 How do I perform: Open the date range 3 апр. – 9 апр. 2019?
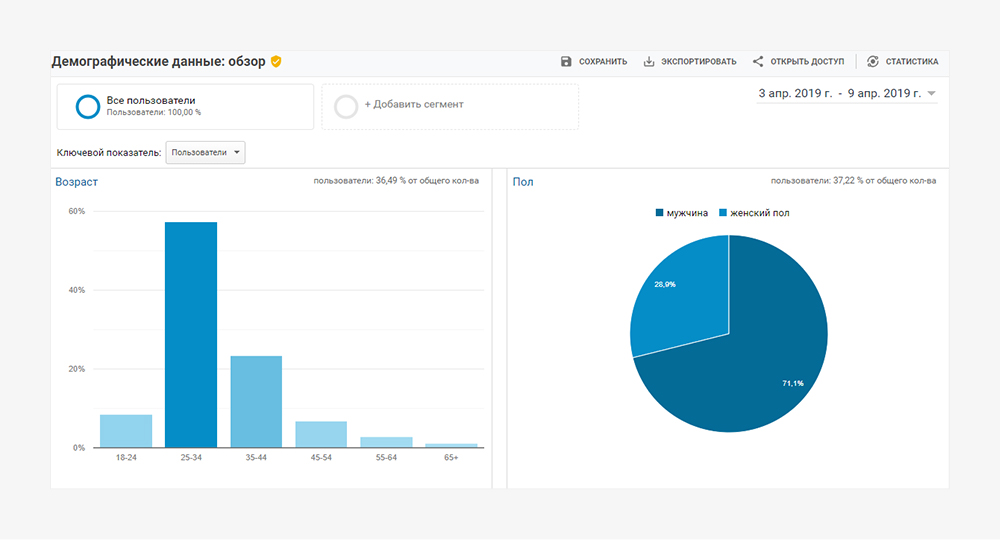839,94
